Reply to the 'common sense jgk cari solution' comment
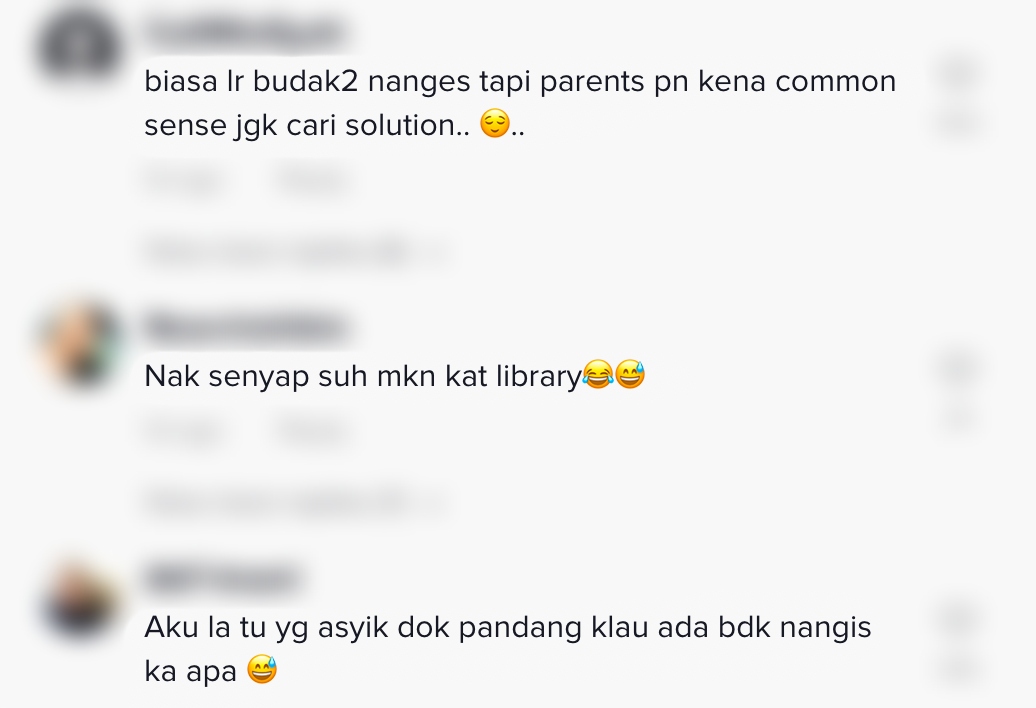This screenshot has height=708, width=1036. 313,180
